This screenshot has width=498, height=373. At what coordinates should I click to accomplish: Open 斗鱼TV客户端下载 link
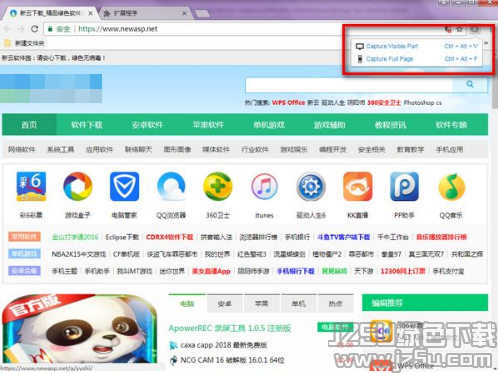pos(344,237)
